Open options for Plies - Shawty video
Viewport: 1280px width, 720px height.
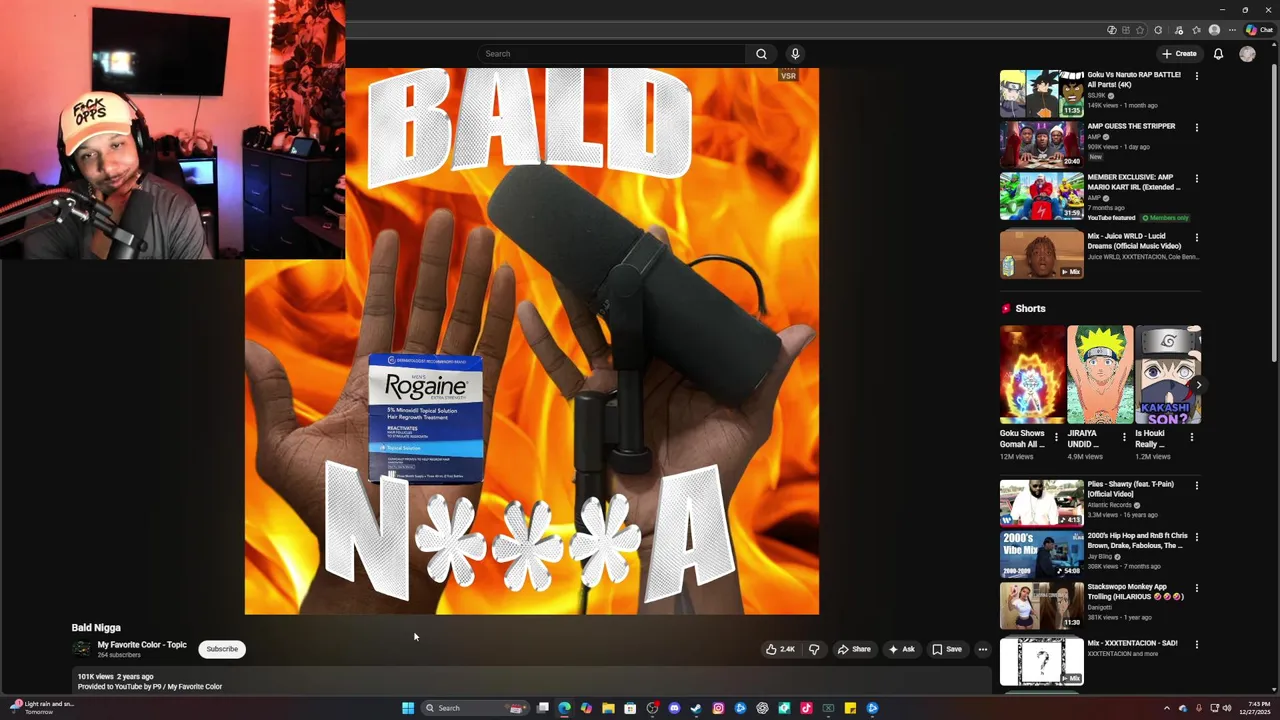[x=1196, y=485]
